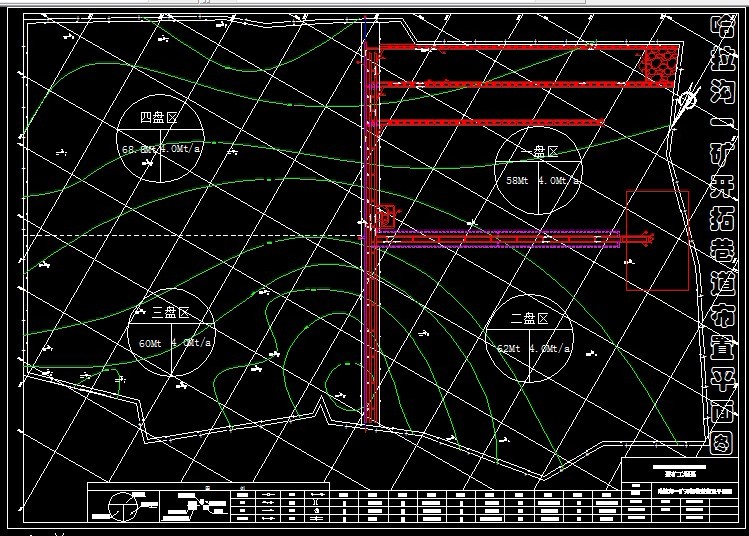749x536 pixels.
Task: Click 4.0Mt/a in the 三盘区 circle
Action: [191, 343]
